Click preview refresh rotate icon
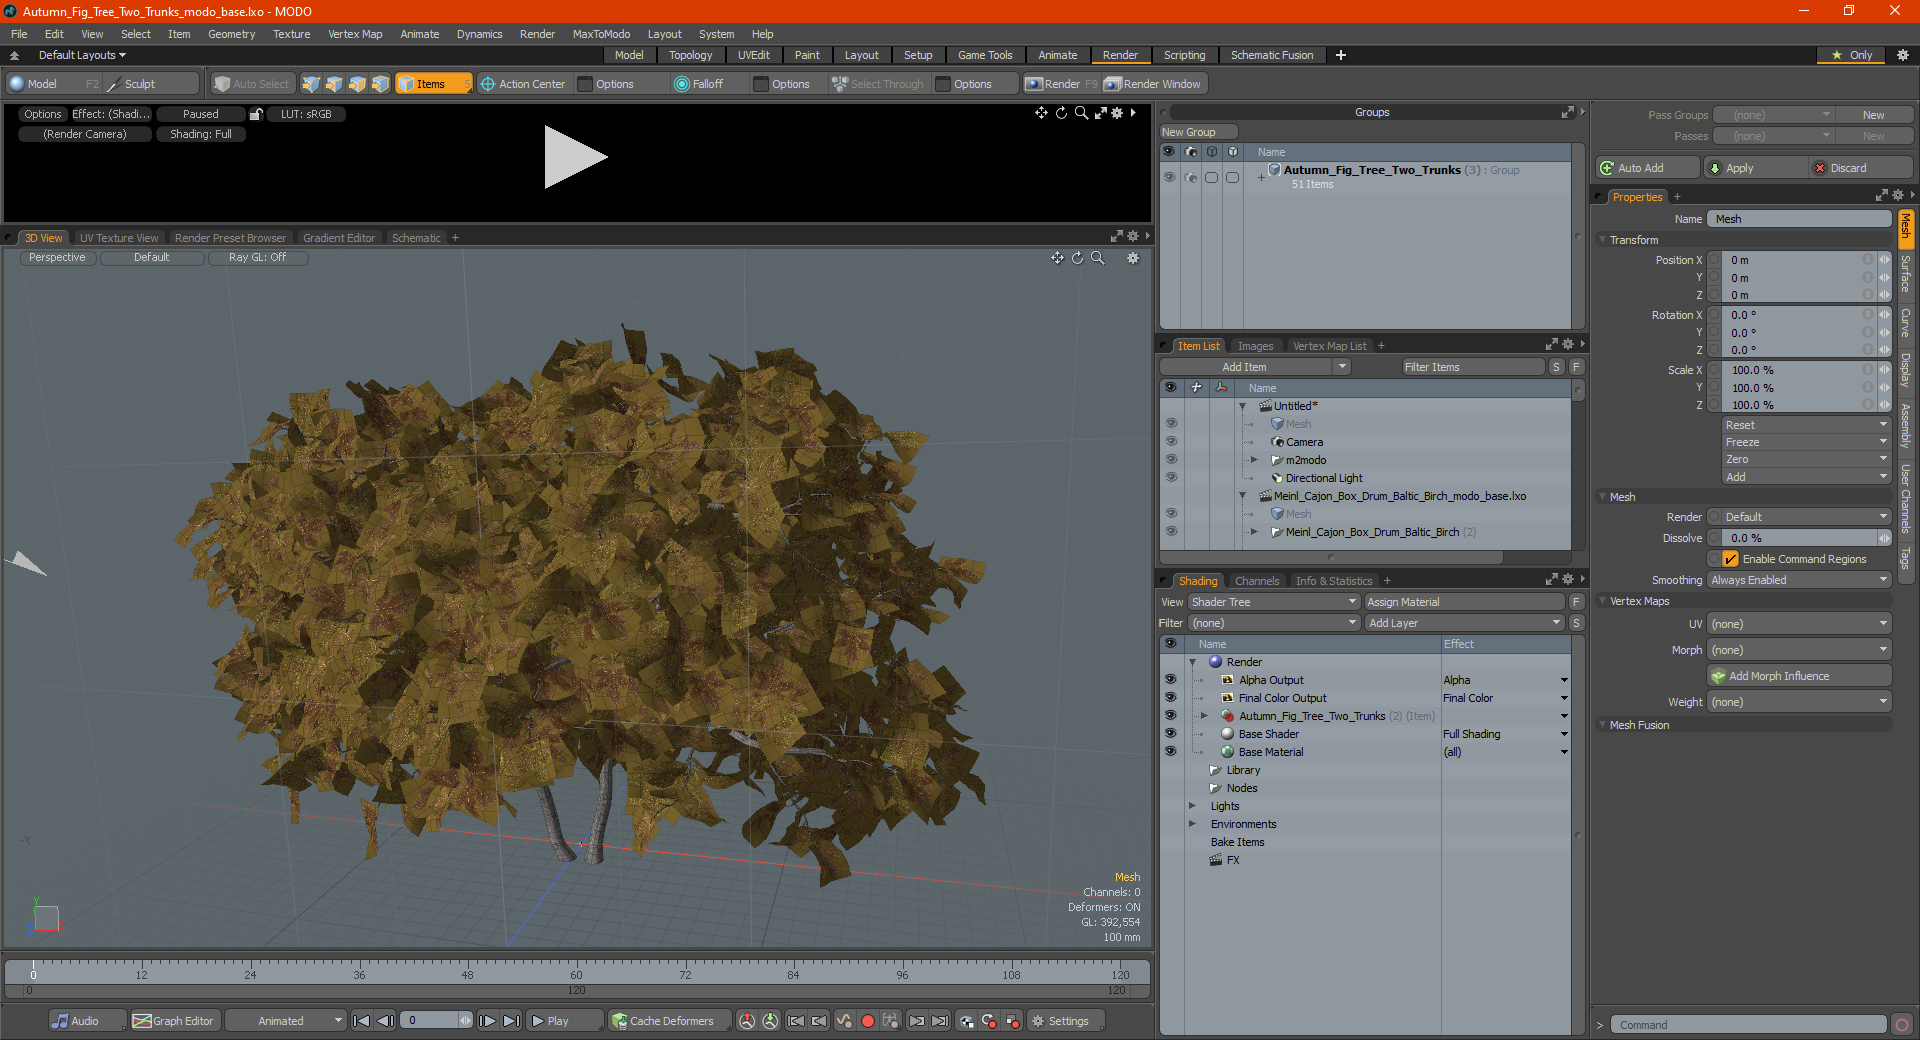Screen dimensions: 1920x1040 pyautogui.click(x=1061, y=113)
